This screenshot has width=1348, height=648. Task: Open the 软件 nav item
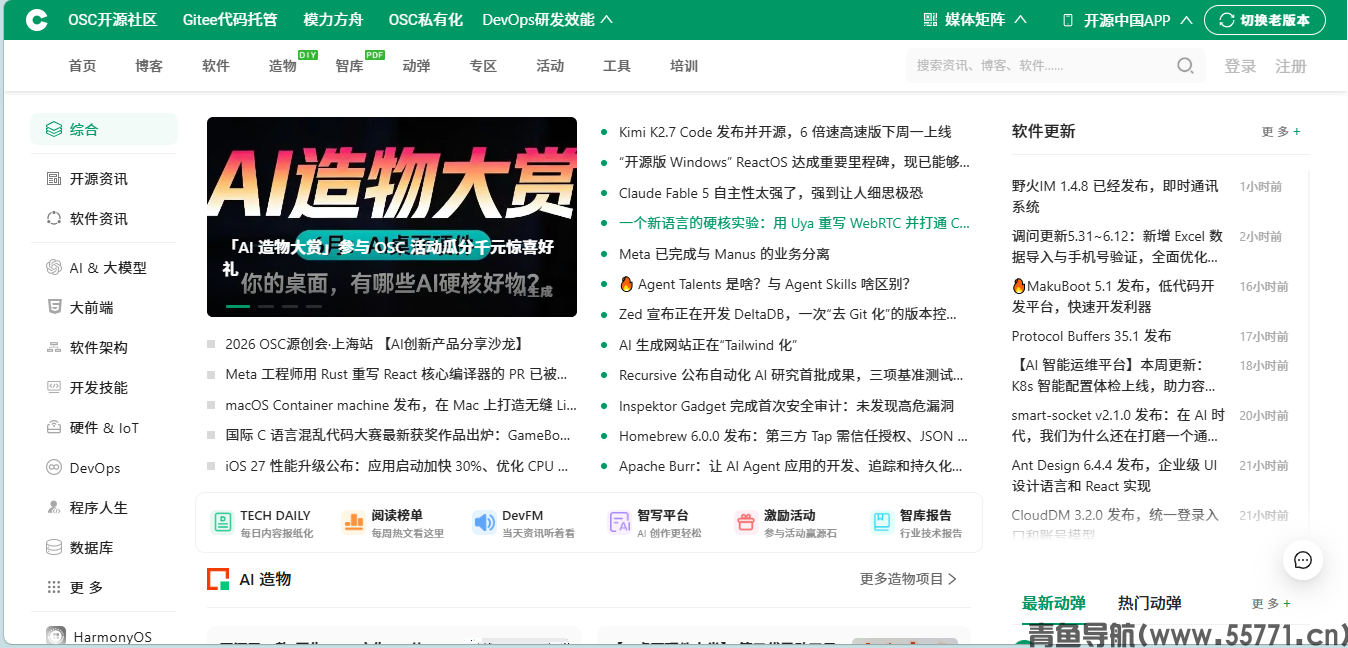click(216, 66)
